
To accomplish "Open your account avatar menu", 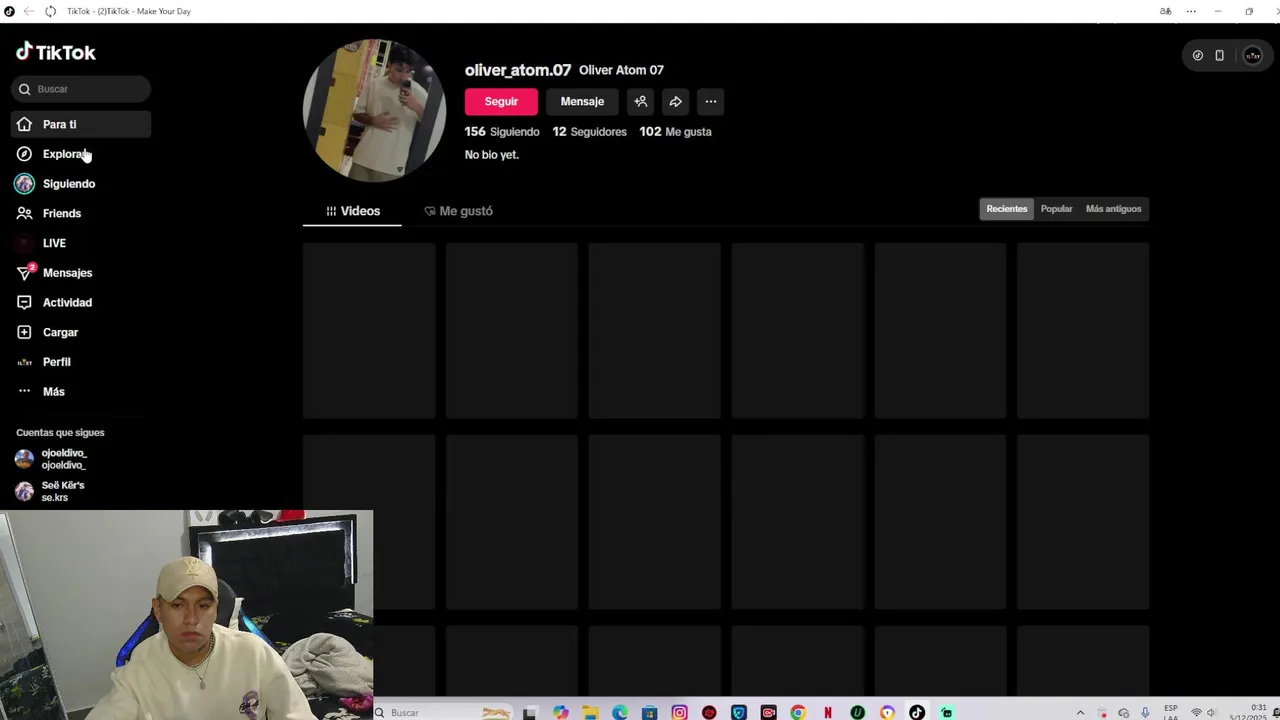I will [1252, 56].
